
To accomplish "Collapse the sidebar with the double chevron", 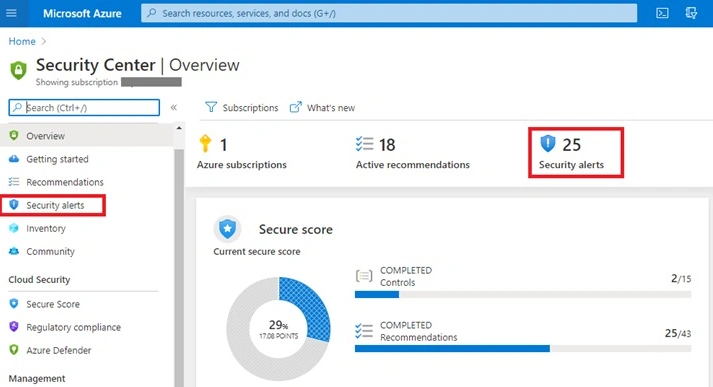I will [173, 107].
